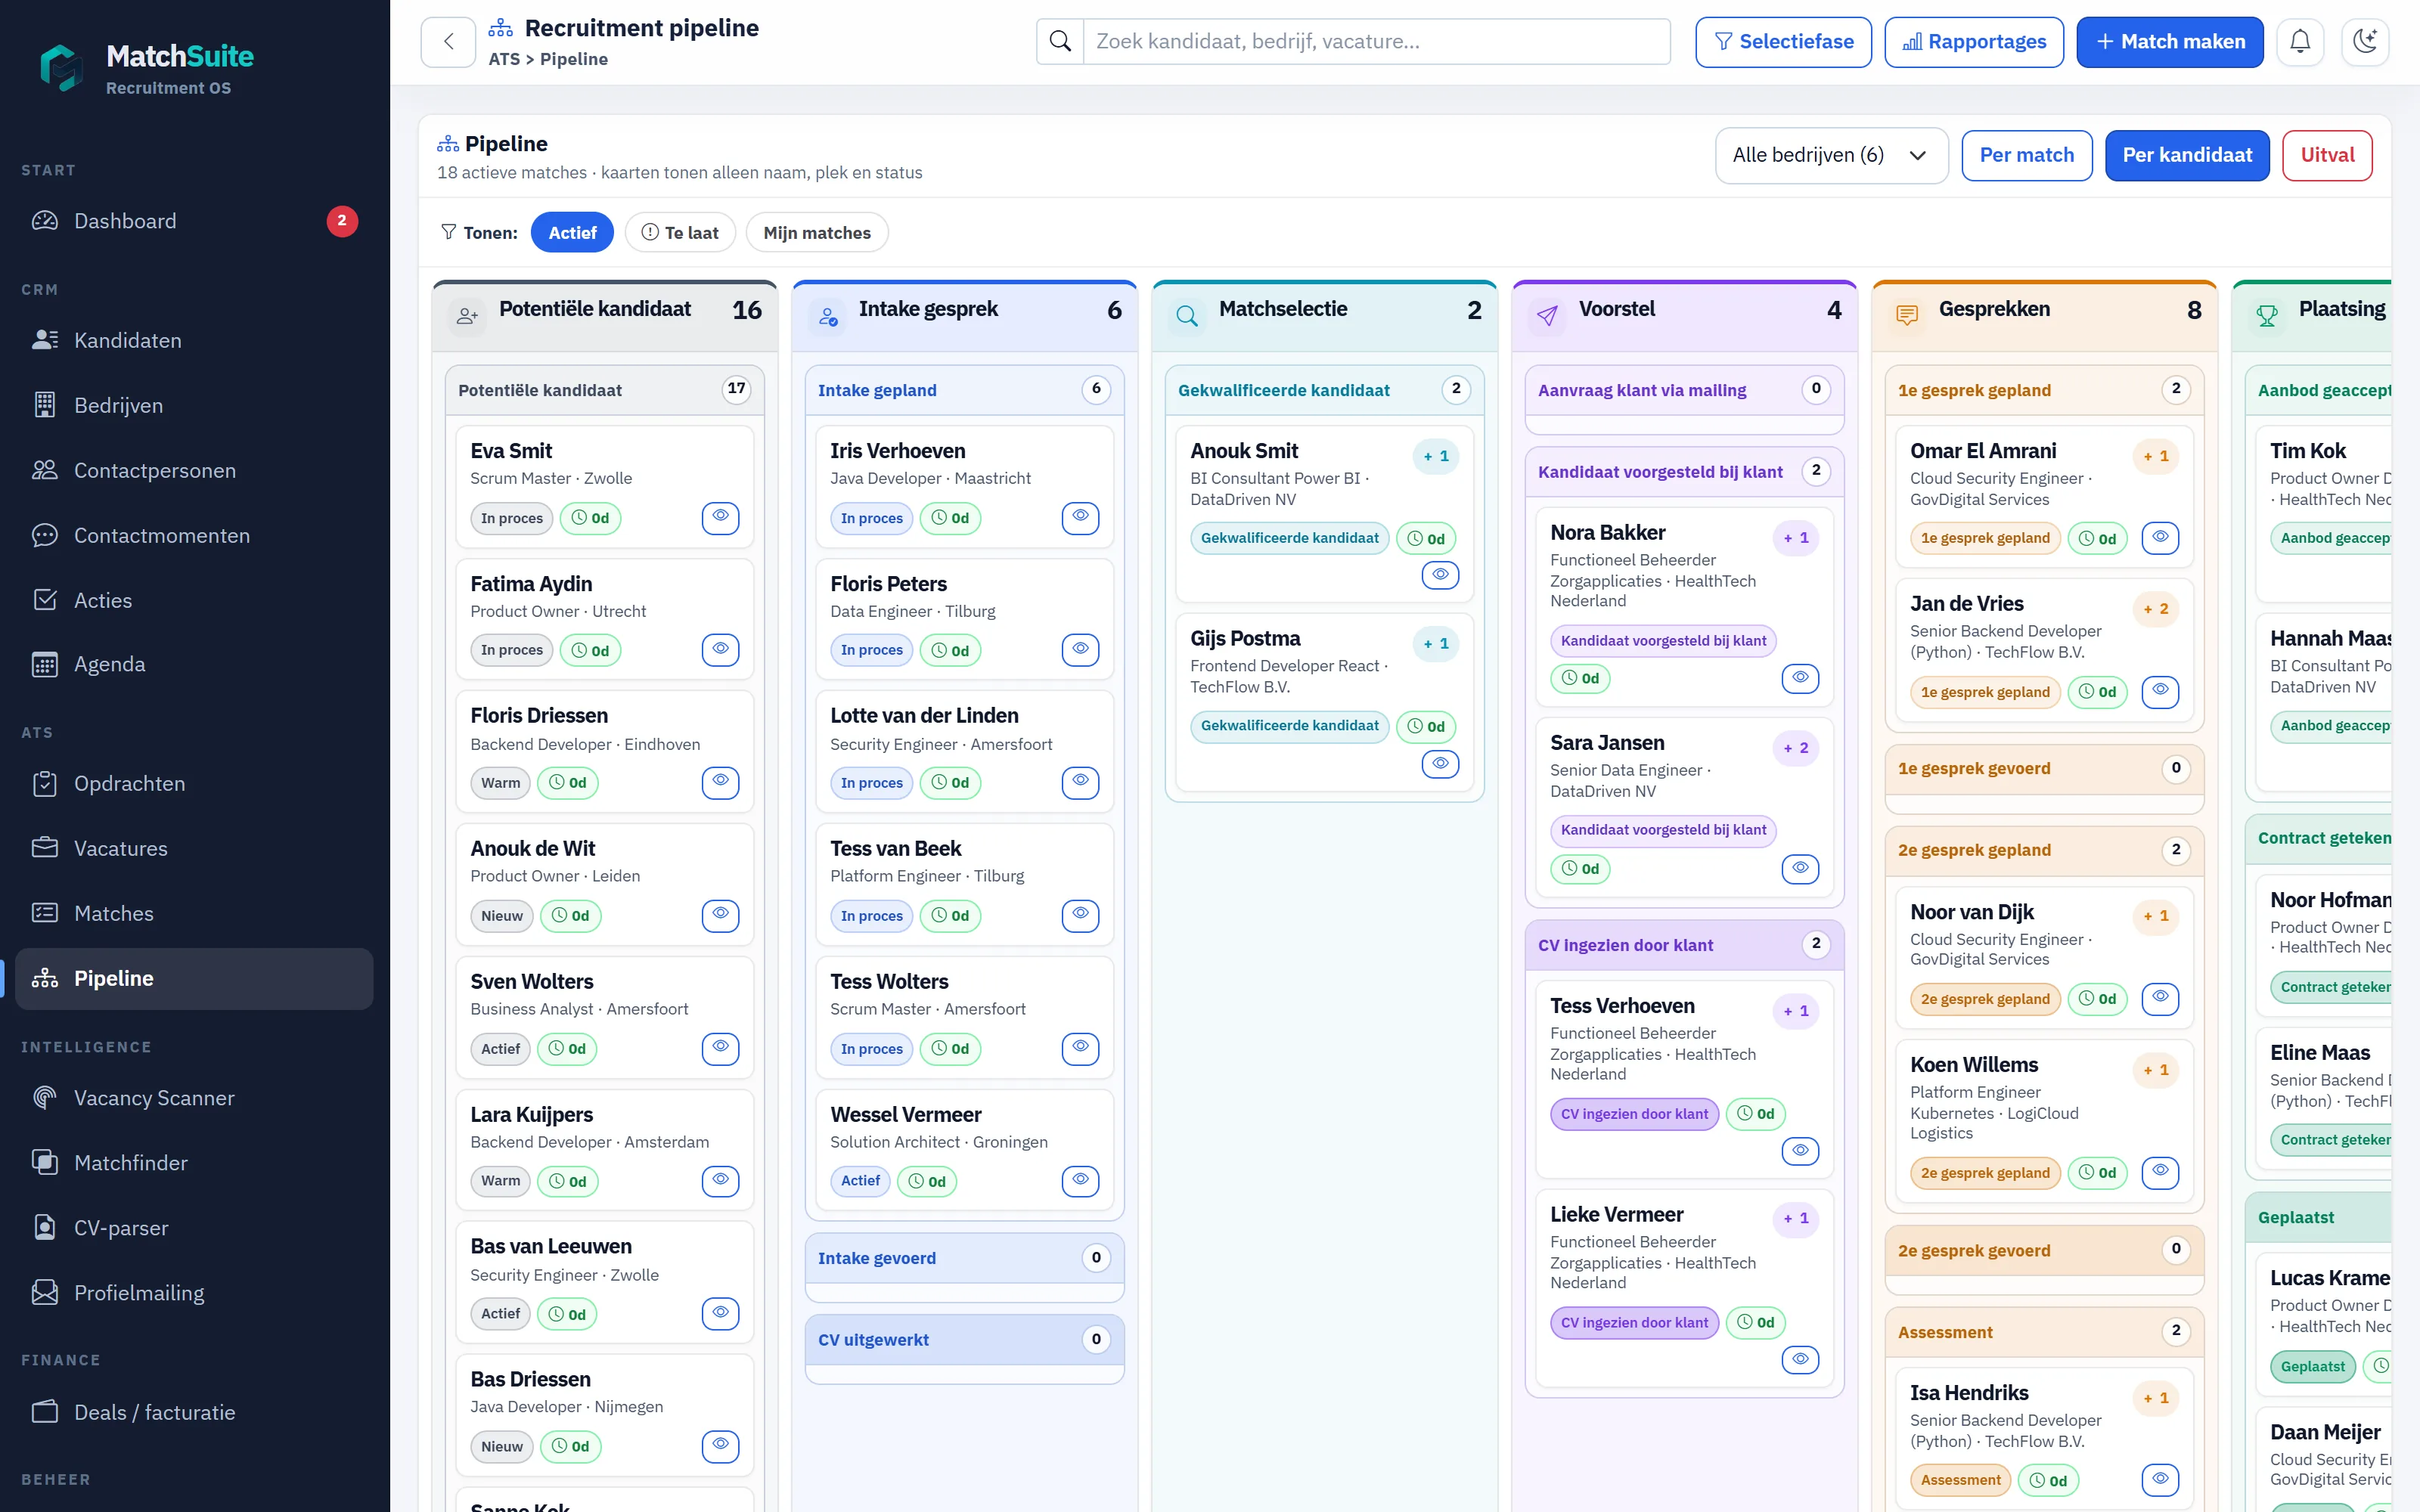2420x1512 pixels.
Task: Select the Actief filter tab
Action: [572, 232]
